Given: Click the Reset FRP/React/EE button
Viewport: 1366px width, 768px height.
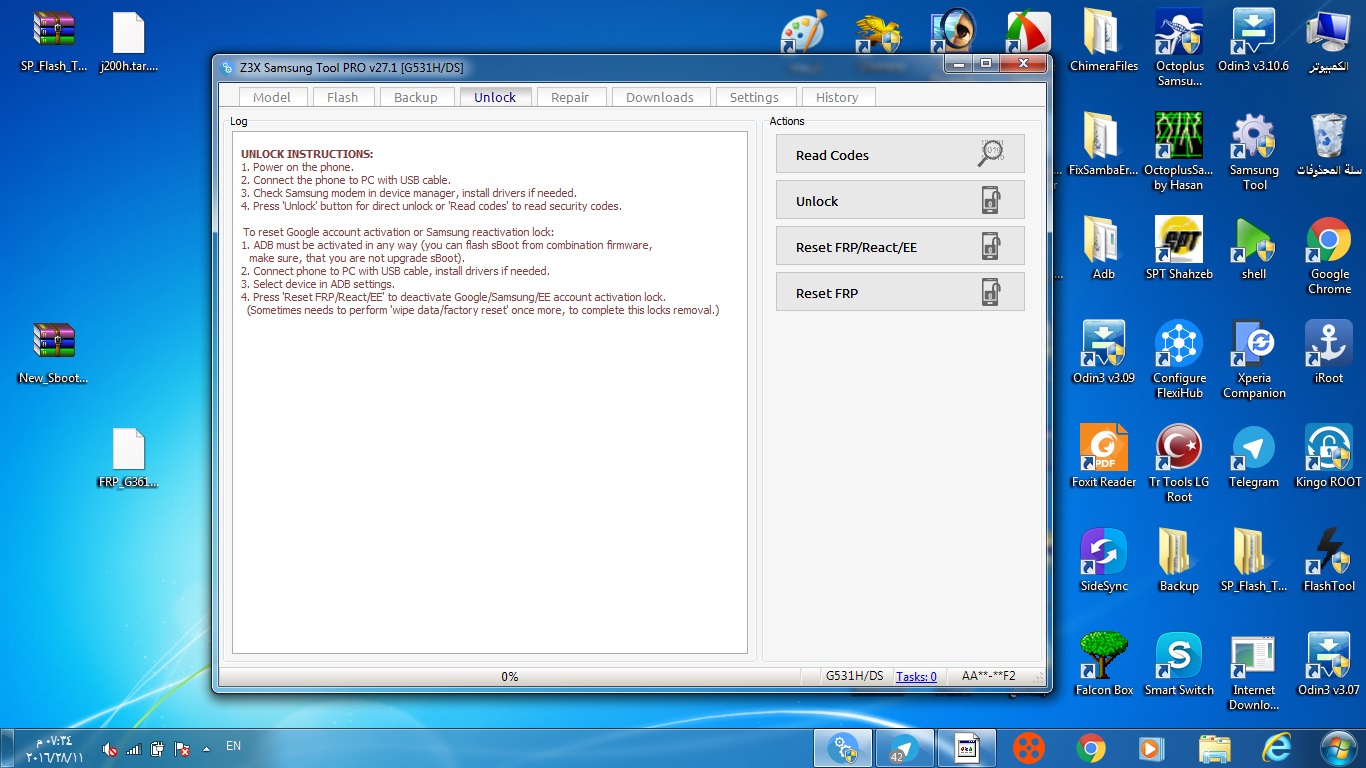Looking at the screenshot, I should [900, 246].
